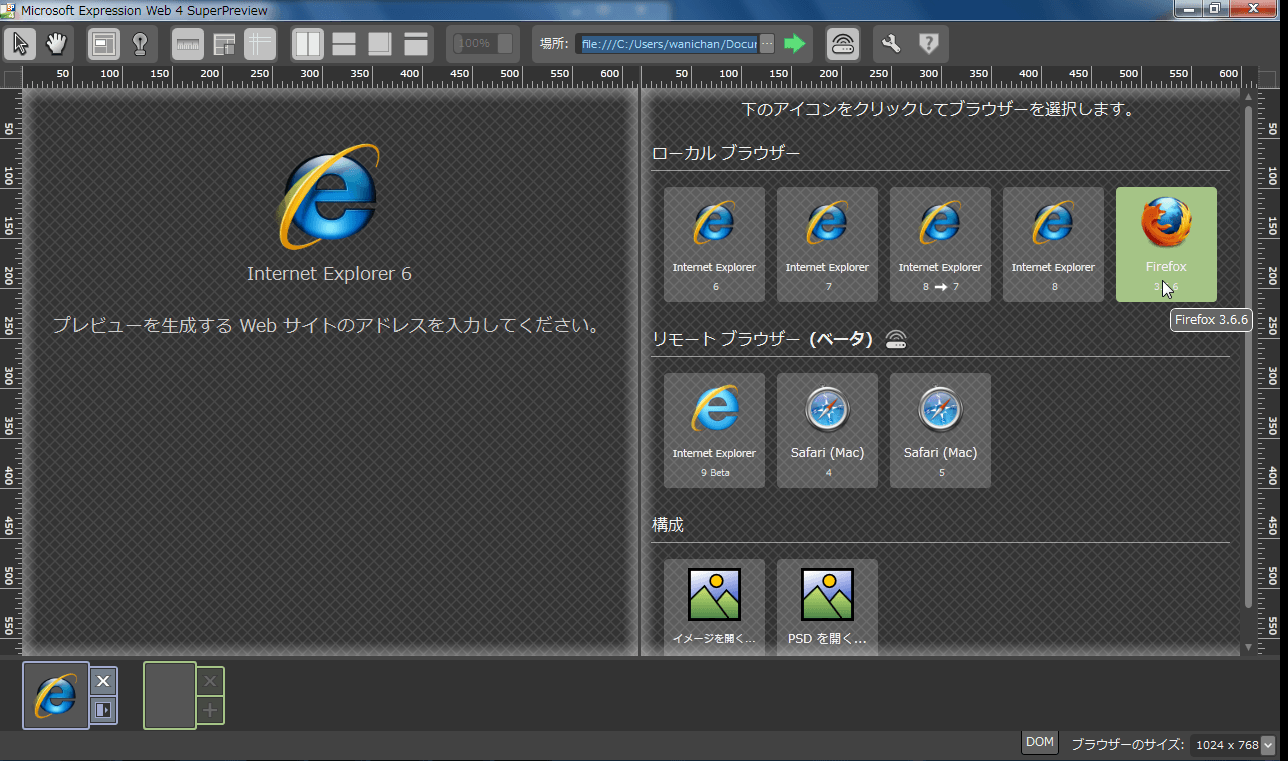Click the wrench options icon
This screenshot has width=1288, height=761.
click(891, 44)
